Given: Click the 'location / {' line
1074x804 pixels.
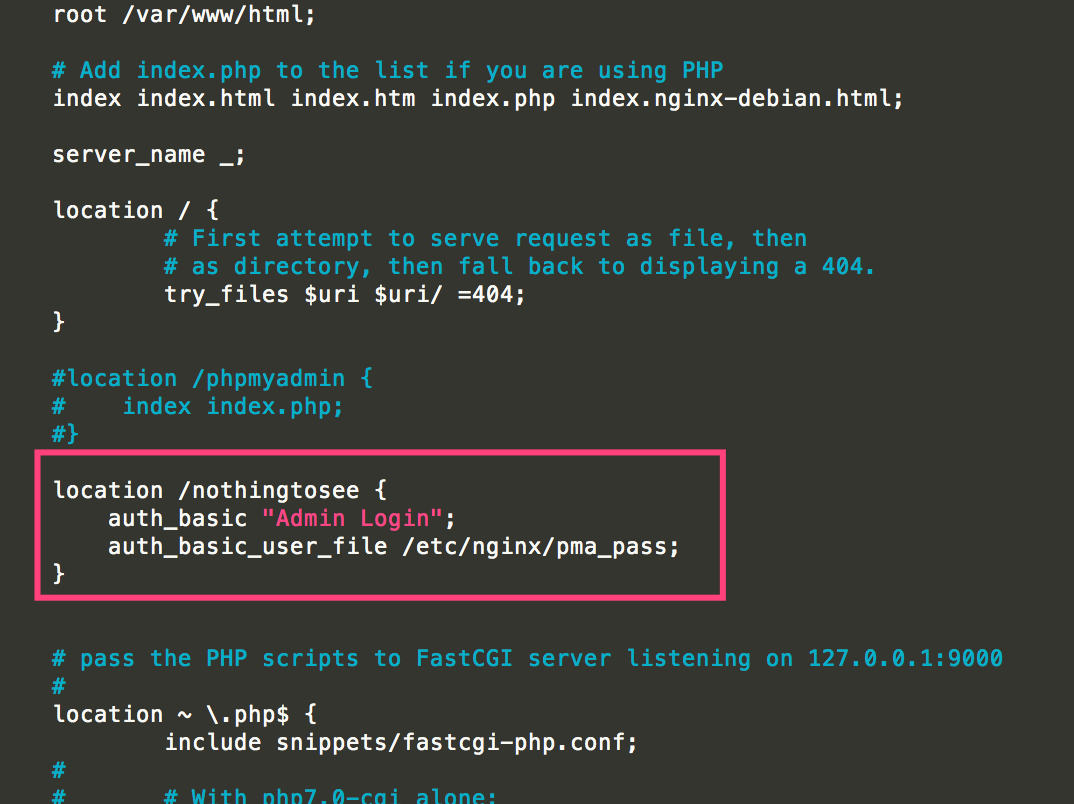Looking at the screenshot, I should (136, 210).
